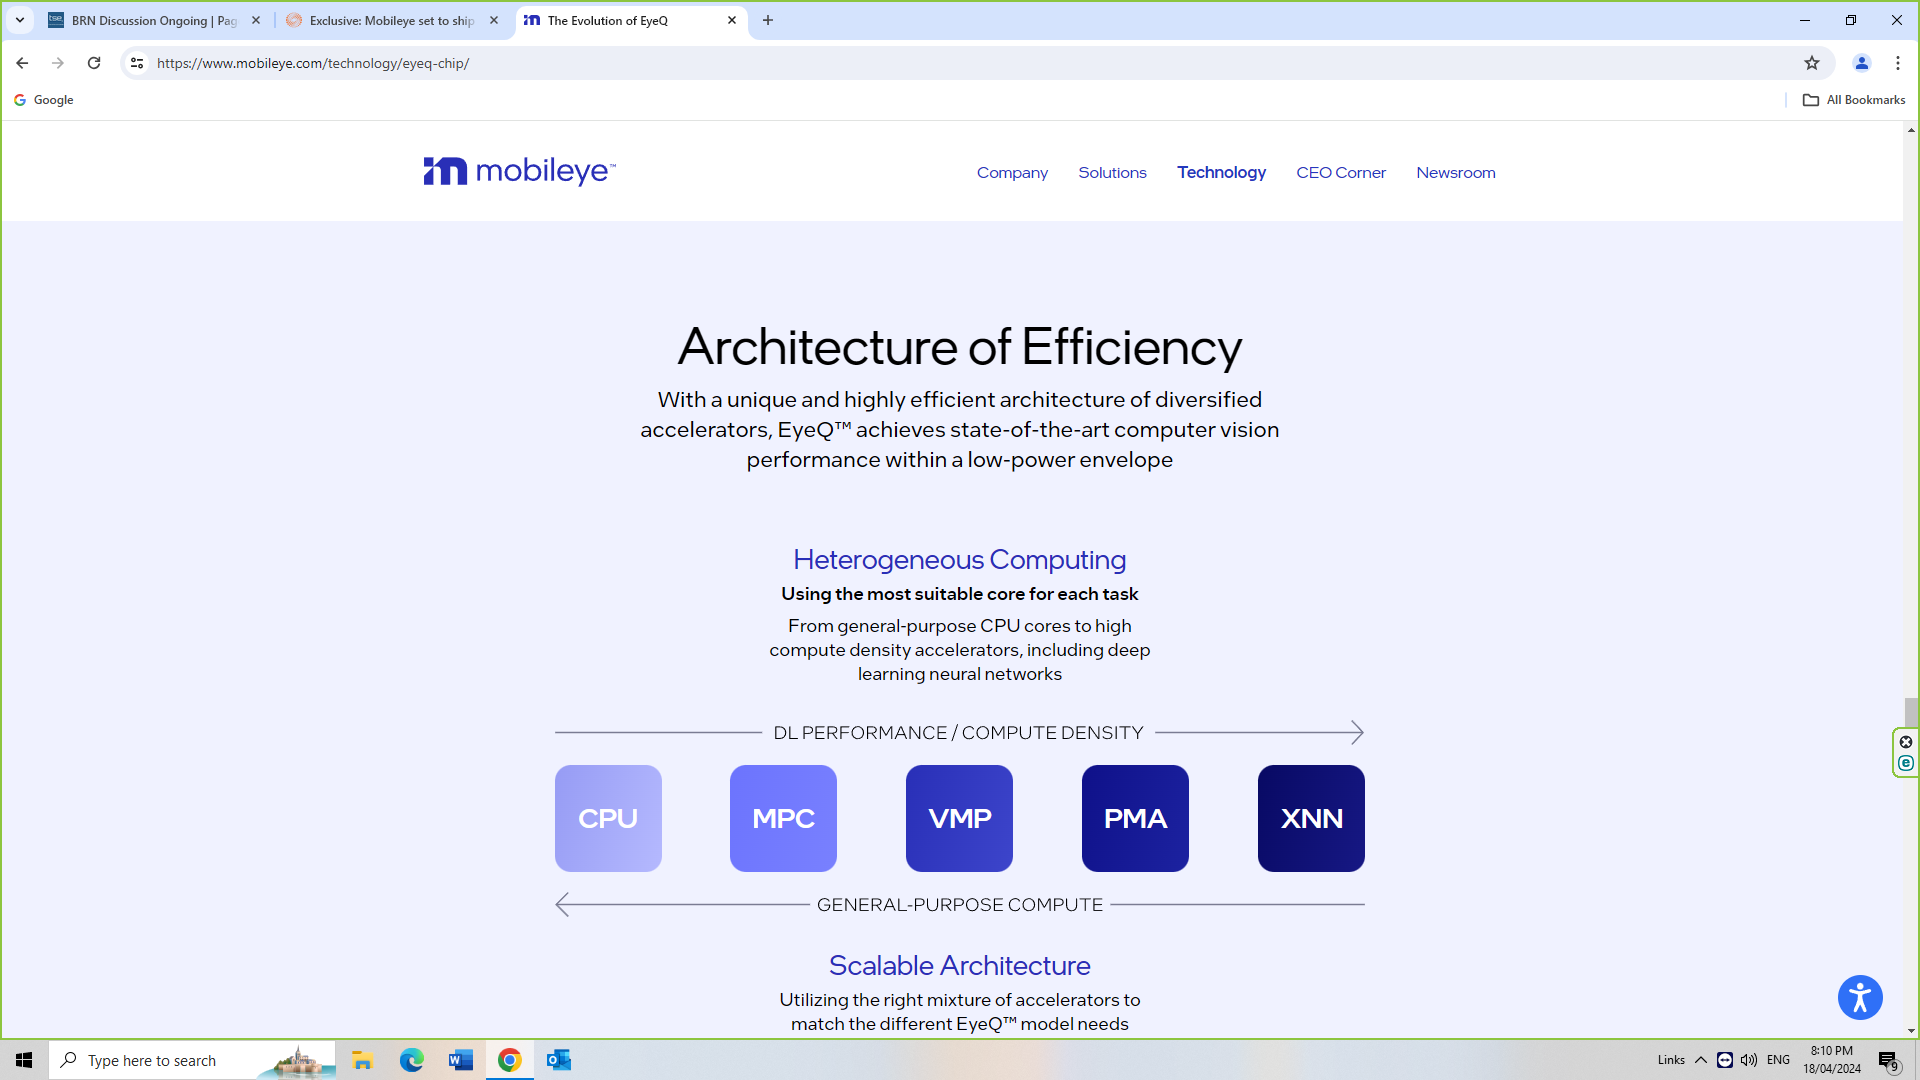Open clock showing 8:10 PM
The image size is (1920, 1080).
click(1832, 1060)
